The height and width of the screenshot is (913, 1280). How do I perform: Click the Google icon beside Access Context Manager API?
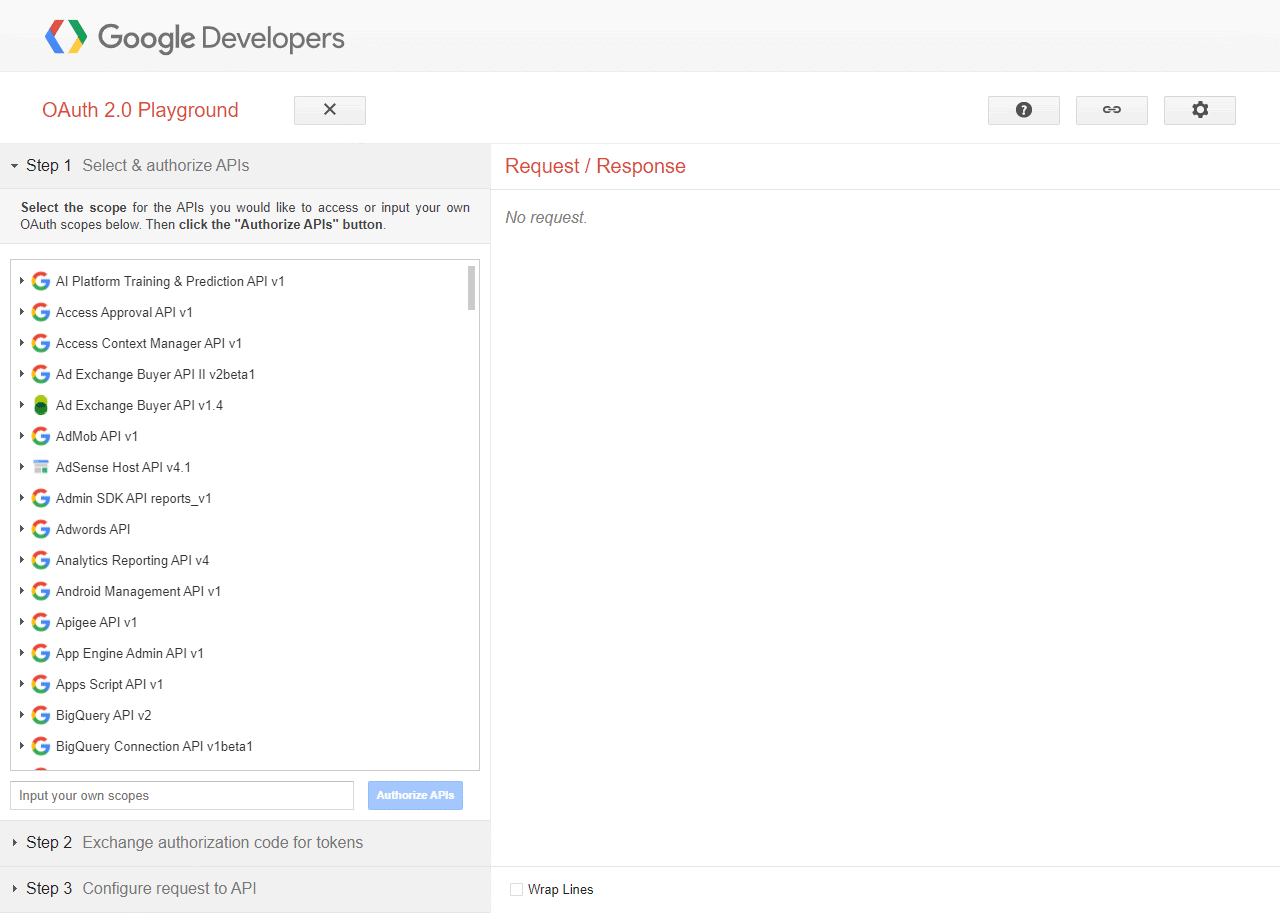coord(41,343)
